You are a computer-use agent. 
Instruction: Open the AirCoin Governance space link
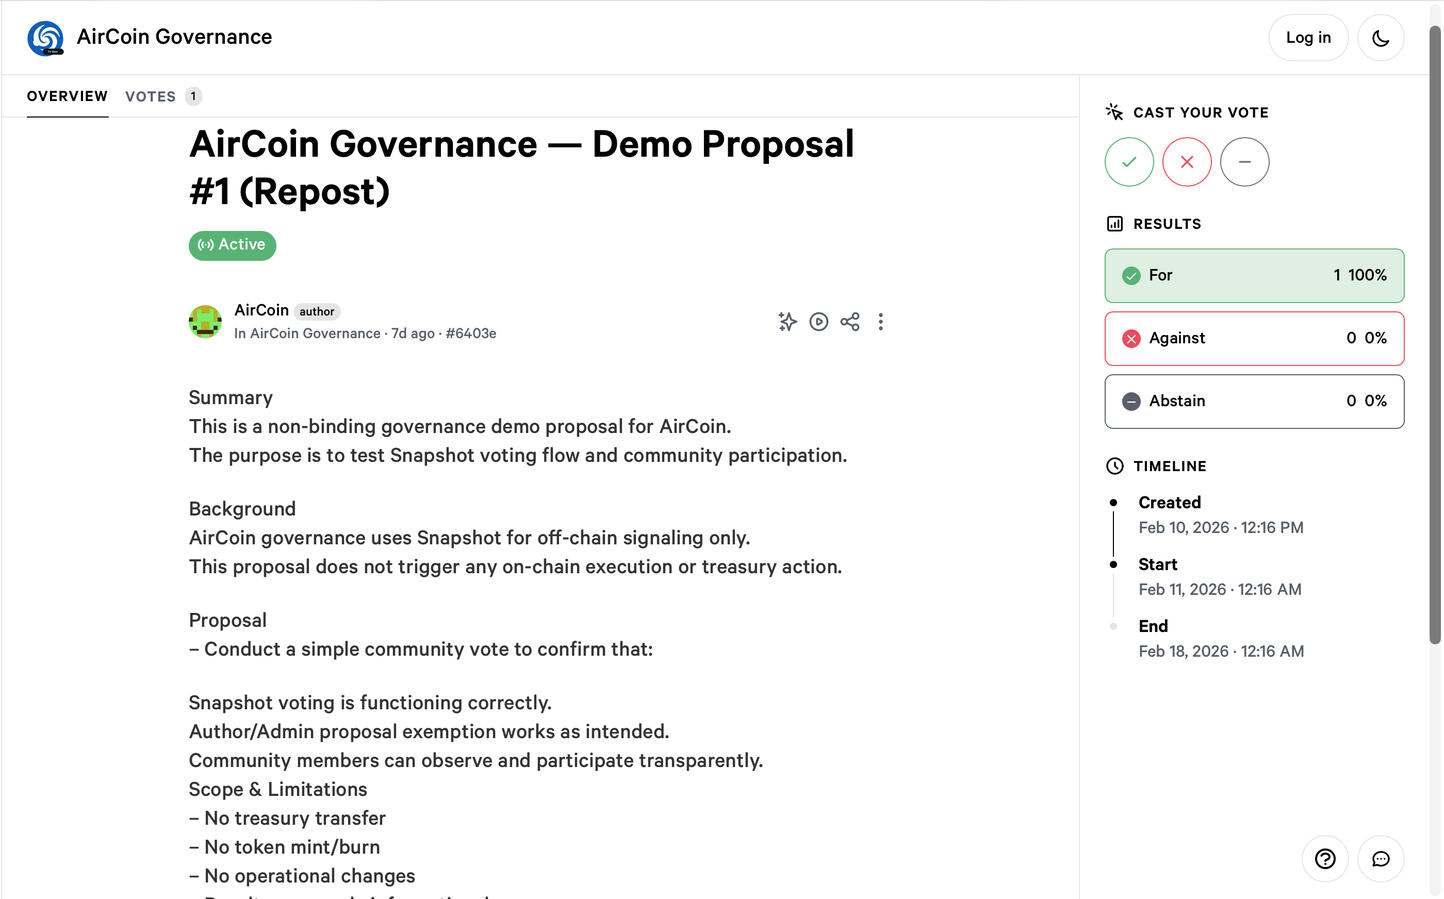pyautogui.click(x=315, y=334)
